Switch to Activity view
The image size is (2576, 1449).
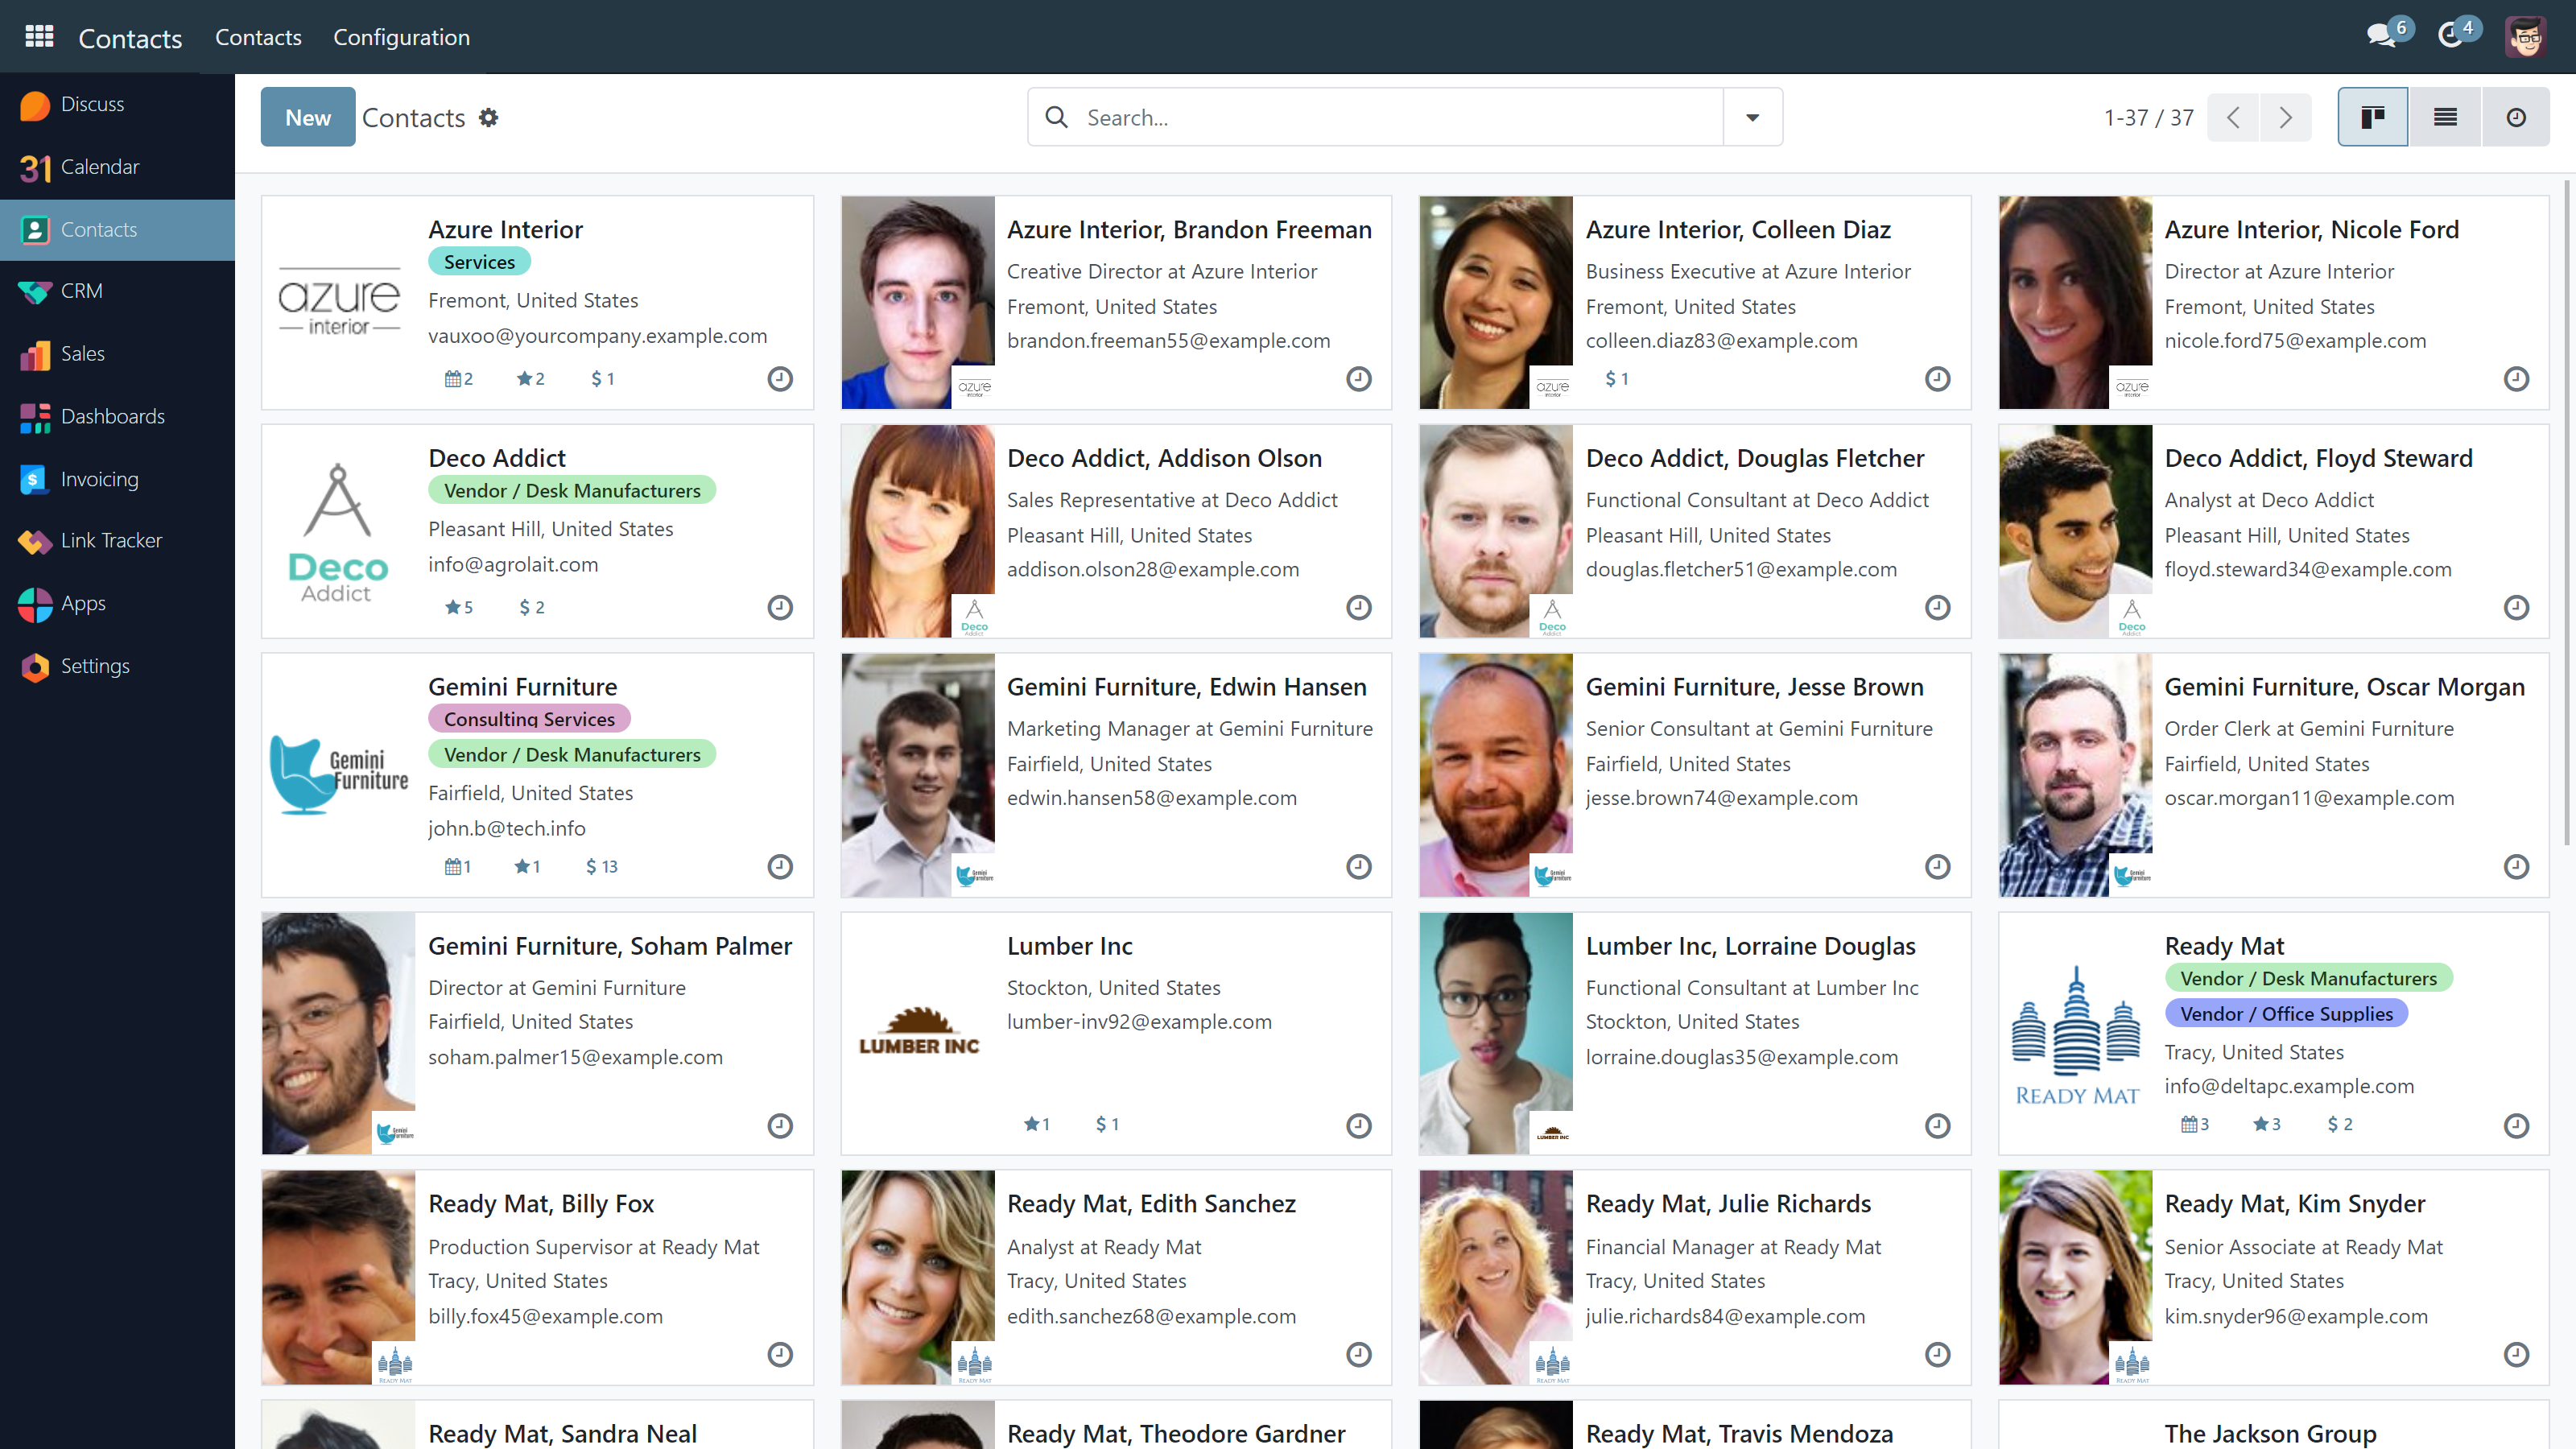(x=2516, y=118)
